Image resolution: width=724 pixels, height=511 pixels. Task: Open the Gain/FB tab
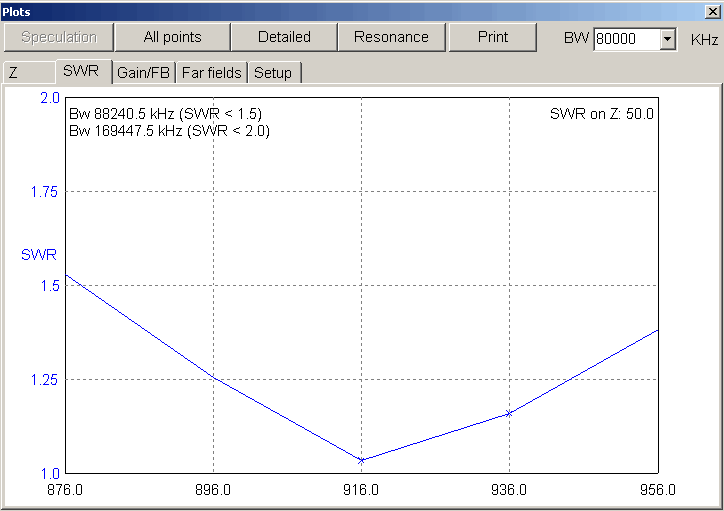click(144, 73)
